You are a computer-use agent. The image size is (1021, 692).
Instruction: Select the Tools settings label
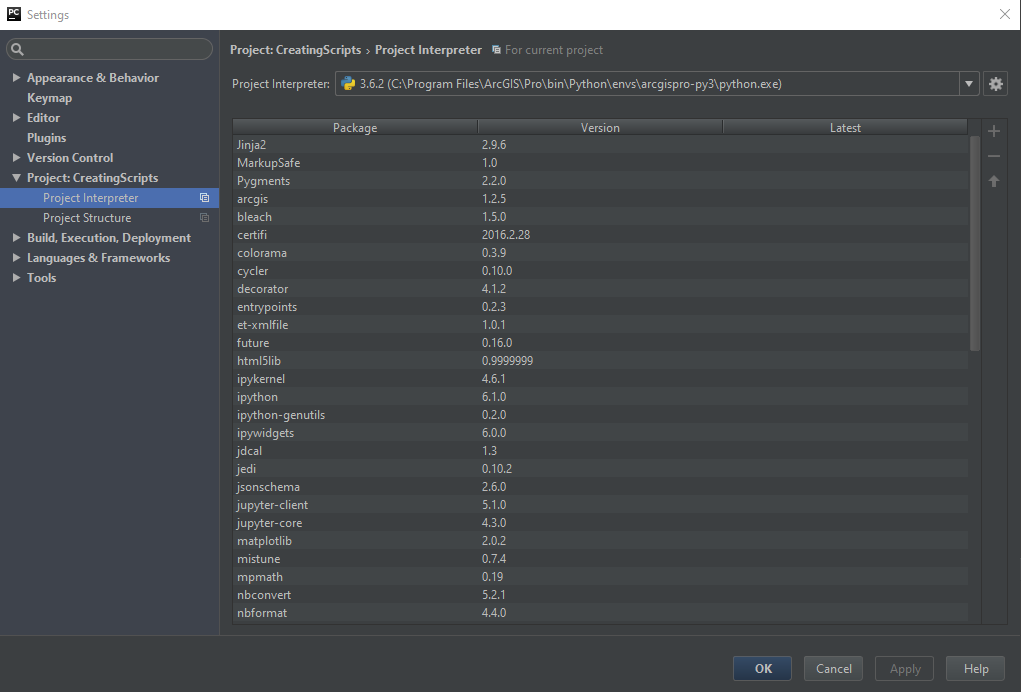coord(42,278)
